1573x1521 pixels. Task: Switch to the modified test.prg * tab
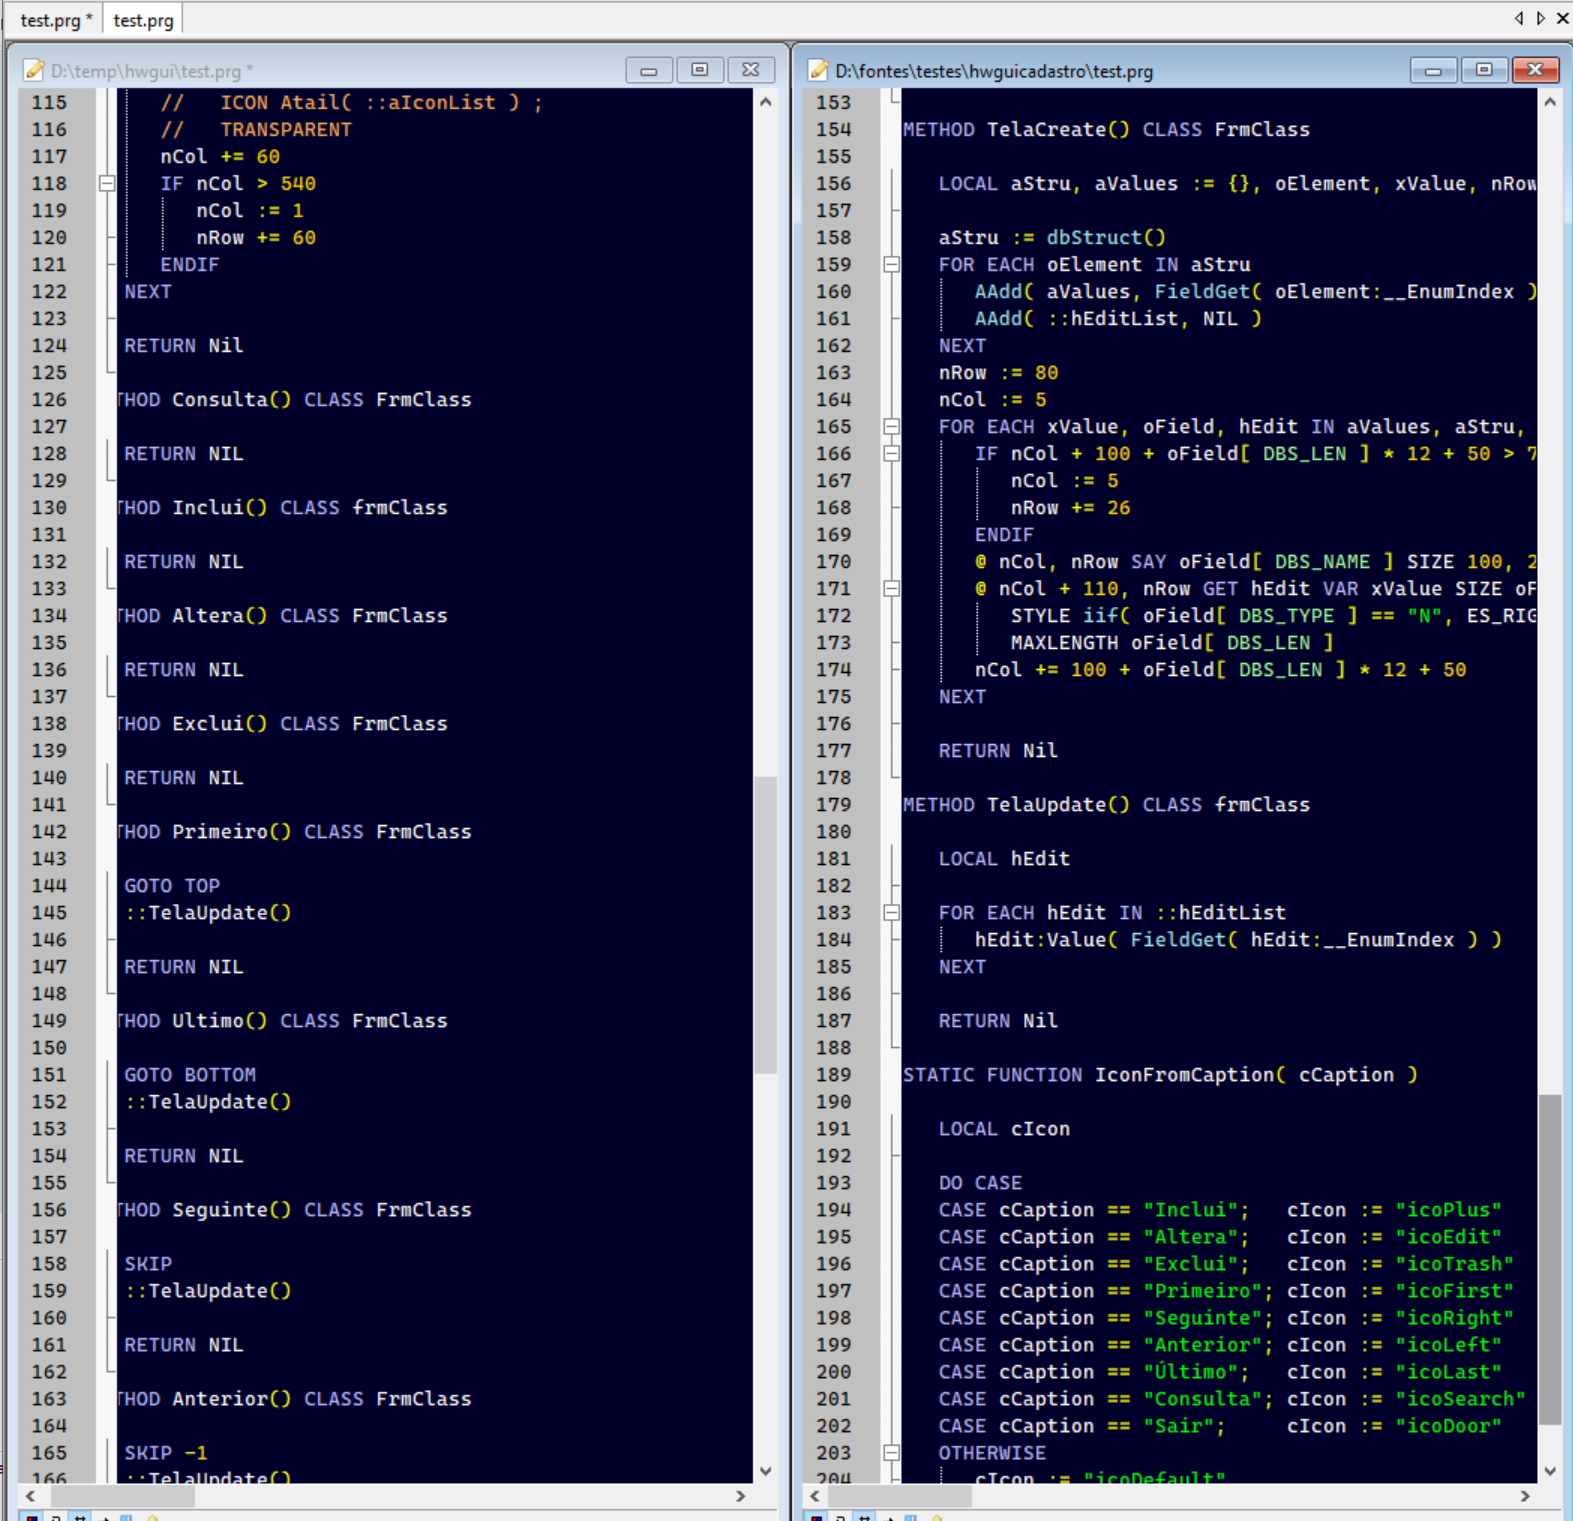(55, 20)
